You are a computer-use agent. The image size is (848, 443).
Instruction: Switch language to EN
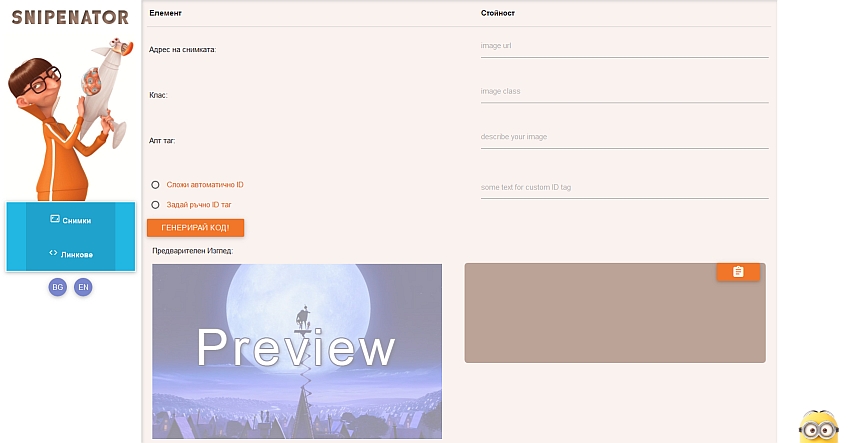[x=83, y=287]
